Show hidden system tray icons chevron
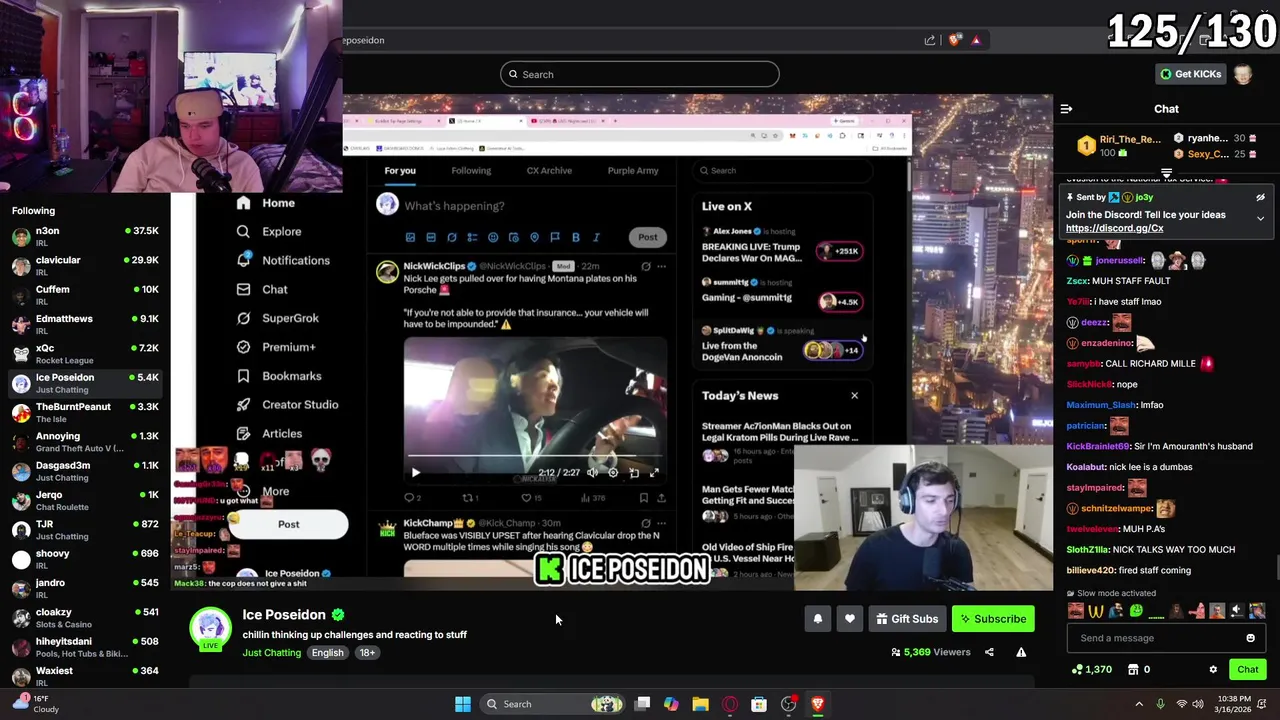Screen dimensions: 1280x720 click(x=1139, y=704)
